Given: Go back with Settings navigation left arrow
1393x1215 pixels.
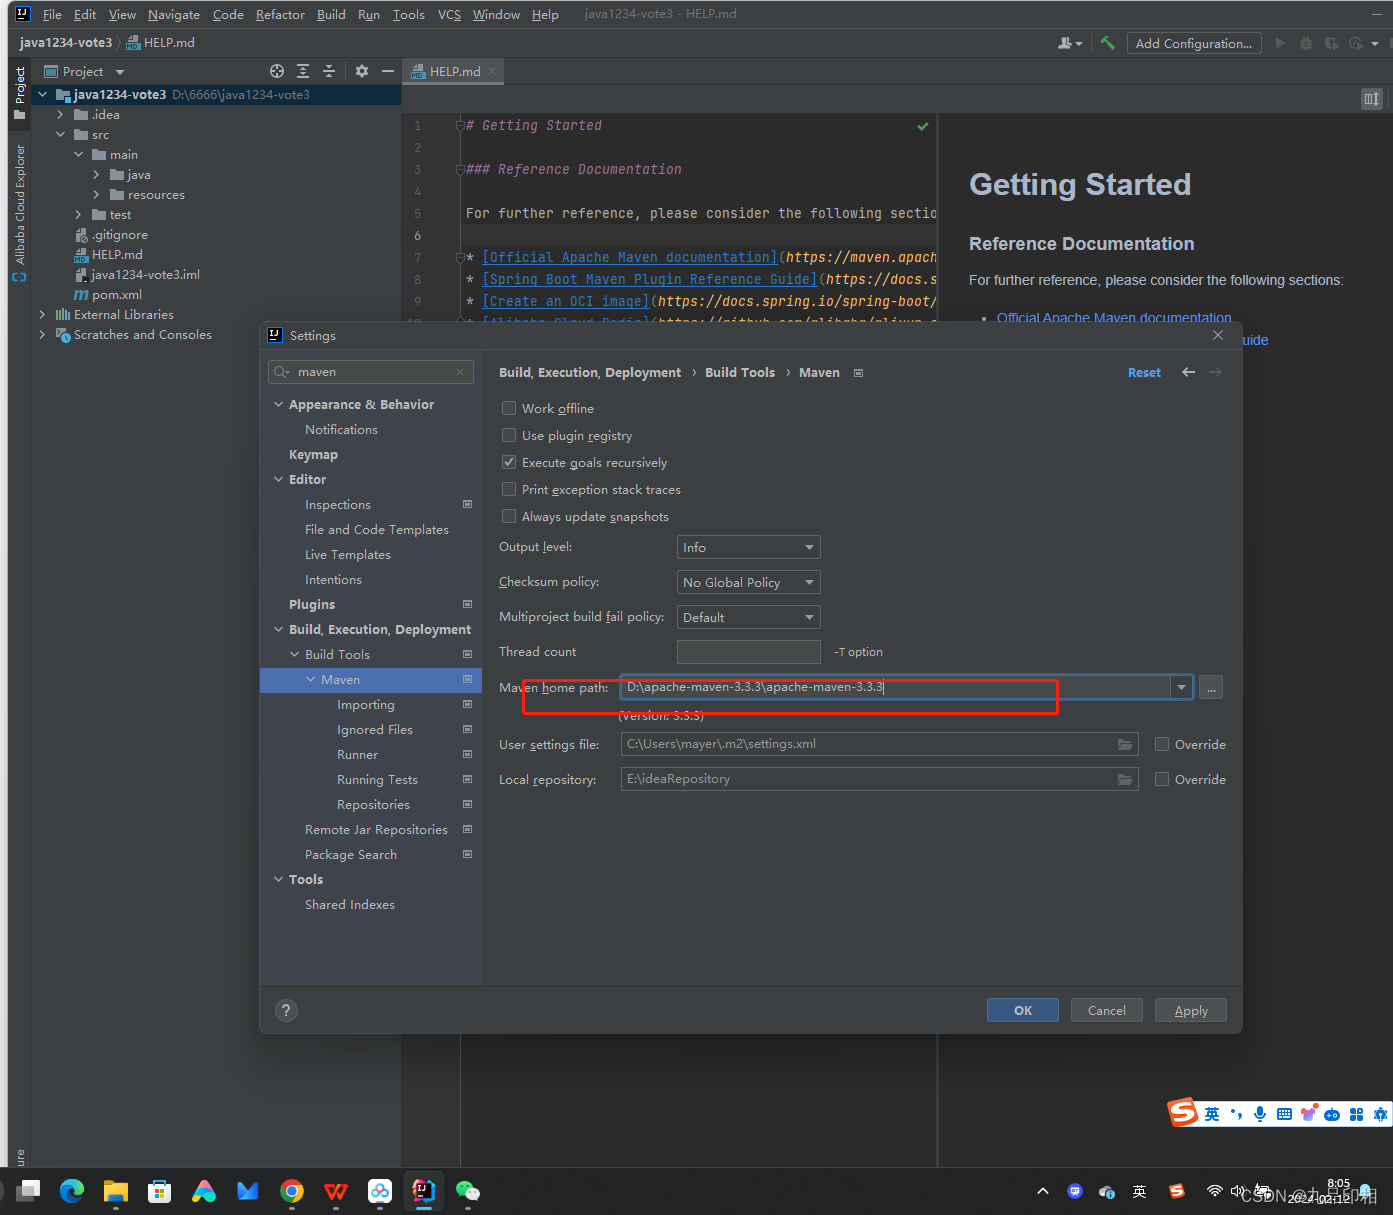Looking at the screenshot, I should 1188,372.
